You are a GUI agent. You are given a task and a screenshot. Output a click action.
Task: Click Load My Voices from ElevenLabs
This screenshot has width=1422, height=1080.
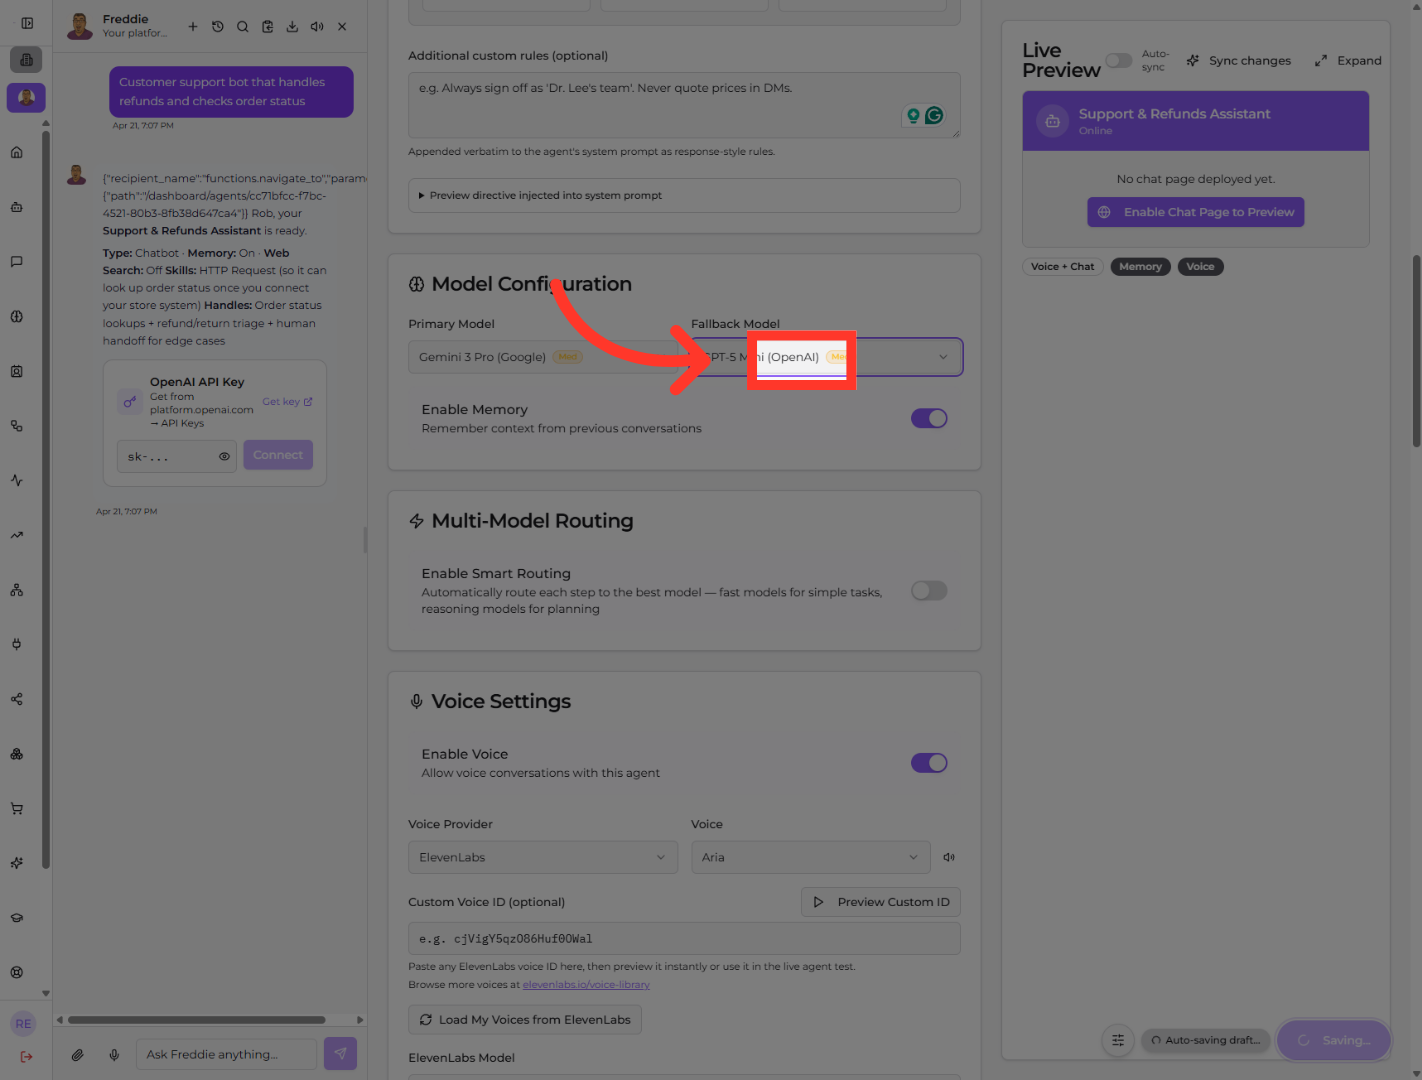(x=525, y=1019)
